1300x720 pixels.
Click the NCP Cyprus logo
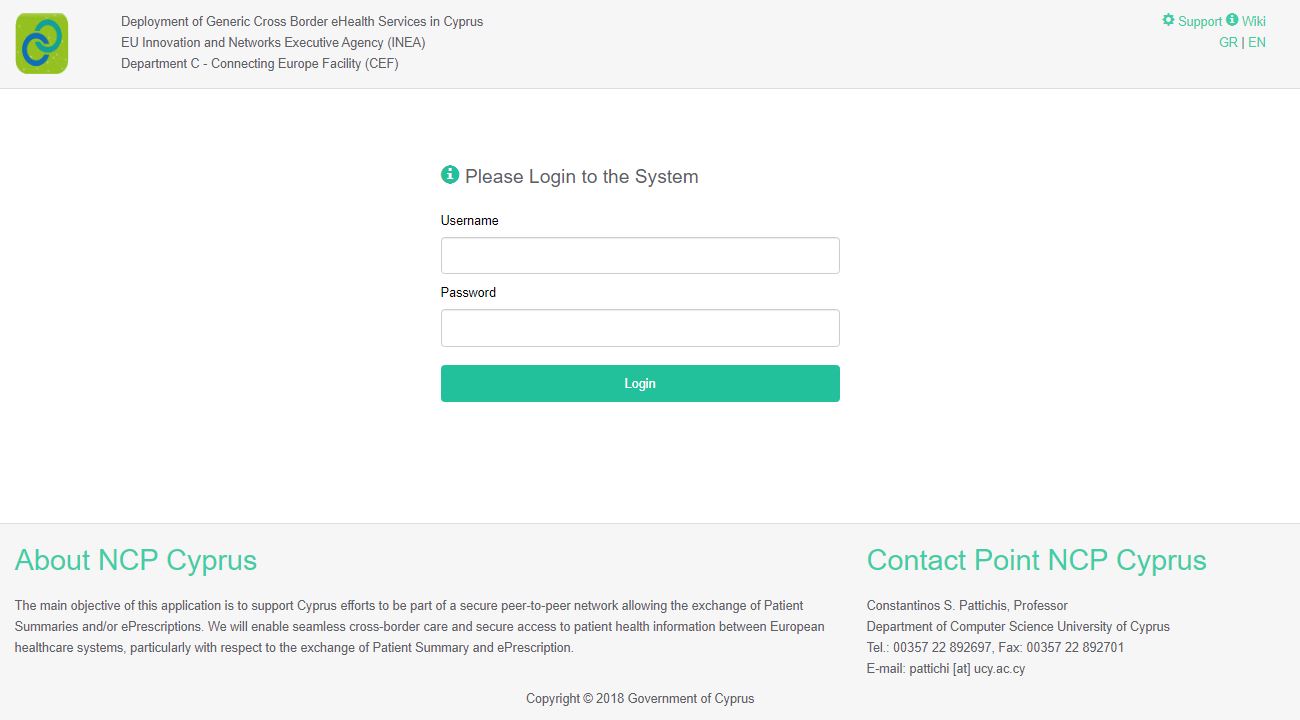[x=42, y=43]
